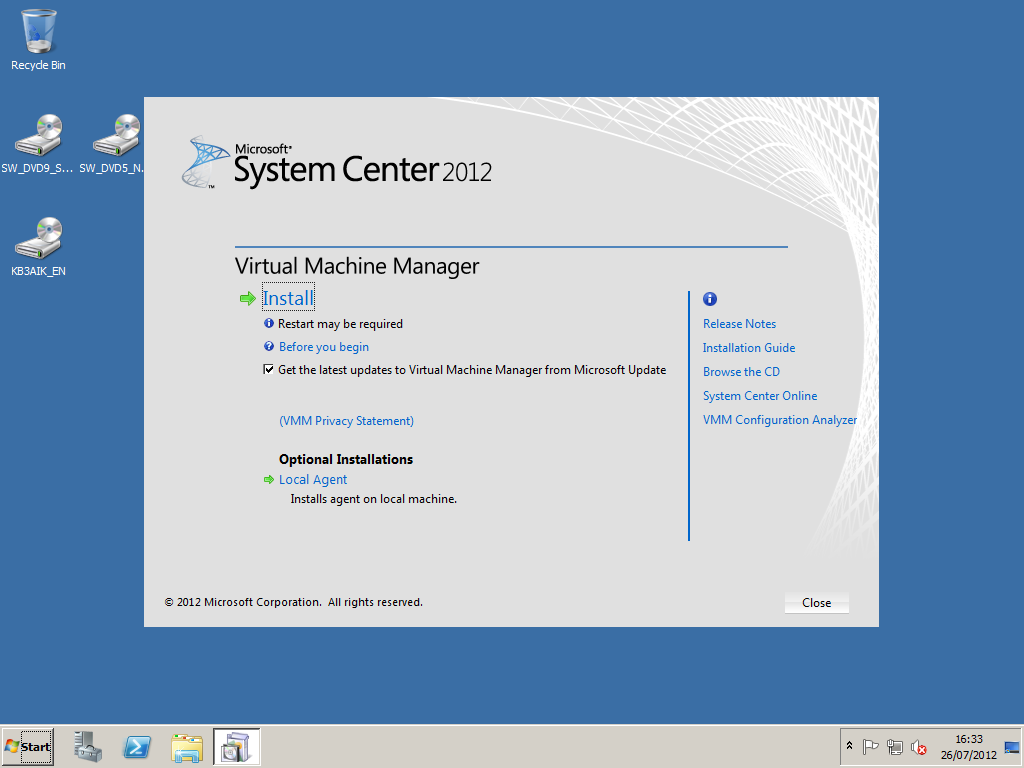Image resolution: width=1024 pixels, height=768 pixels.
Task: Visit System Center Online
Action: point(760,396)
